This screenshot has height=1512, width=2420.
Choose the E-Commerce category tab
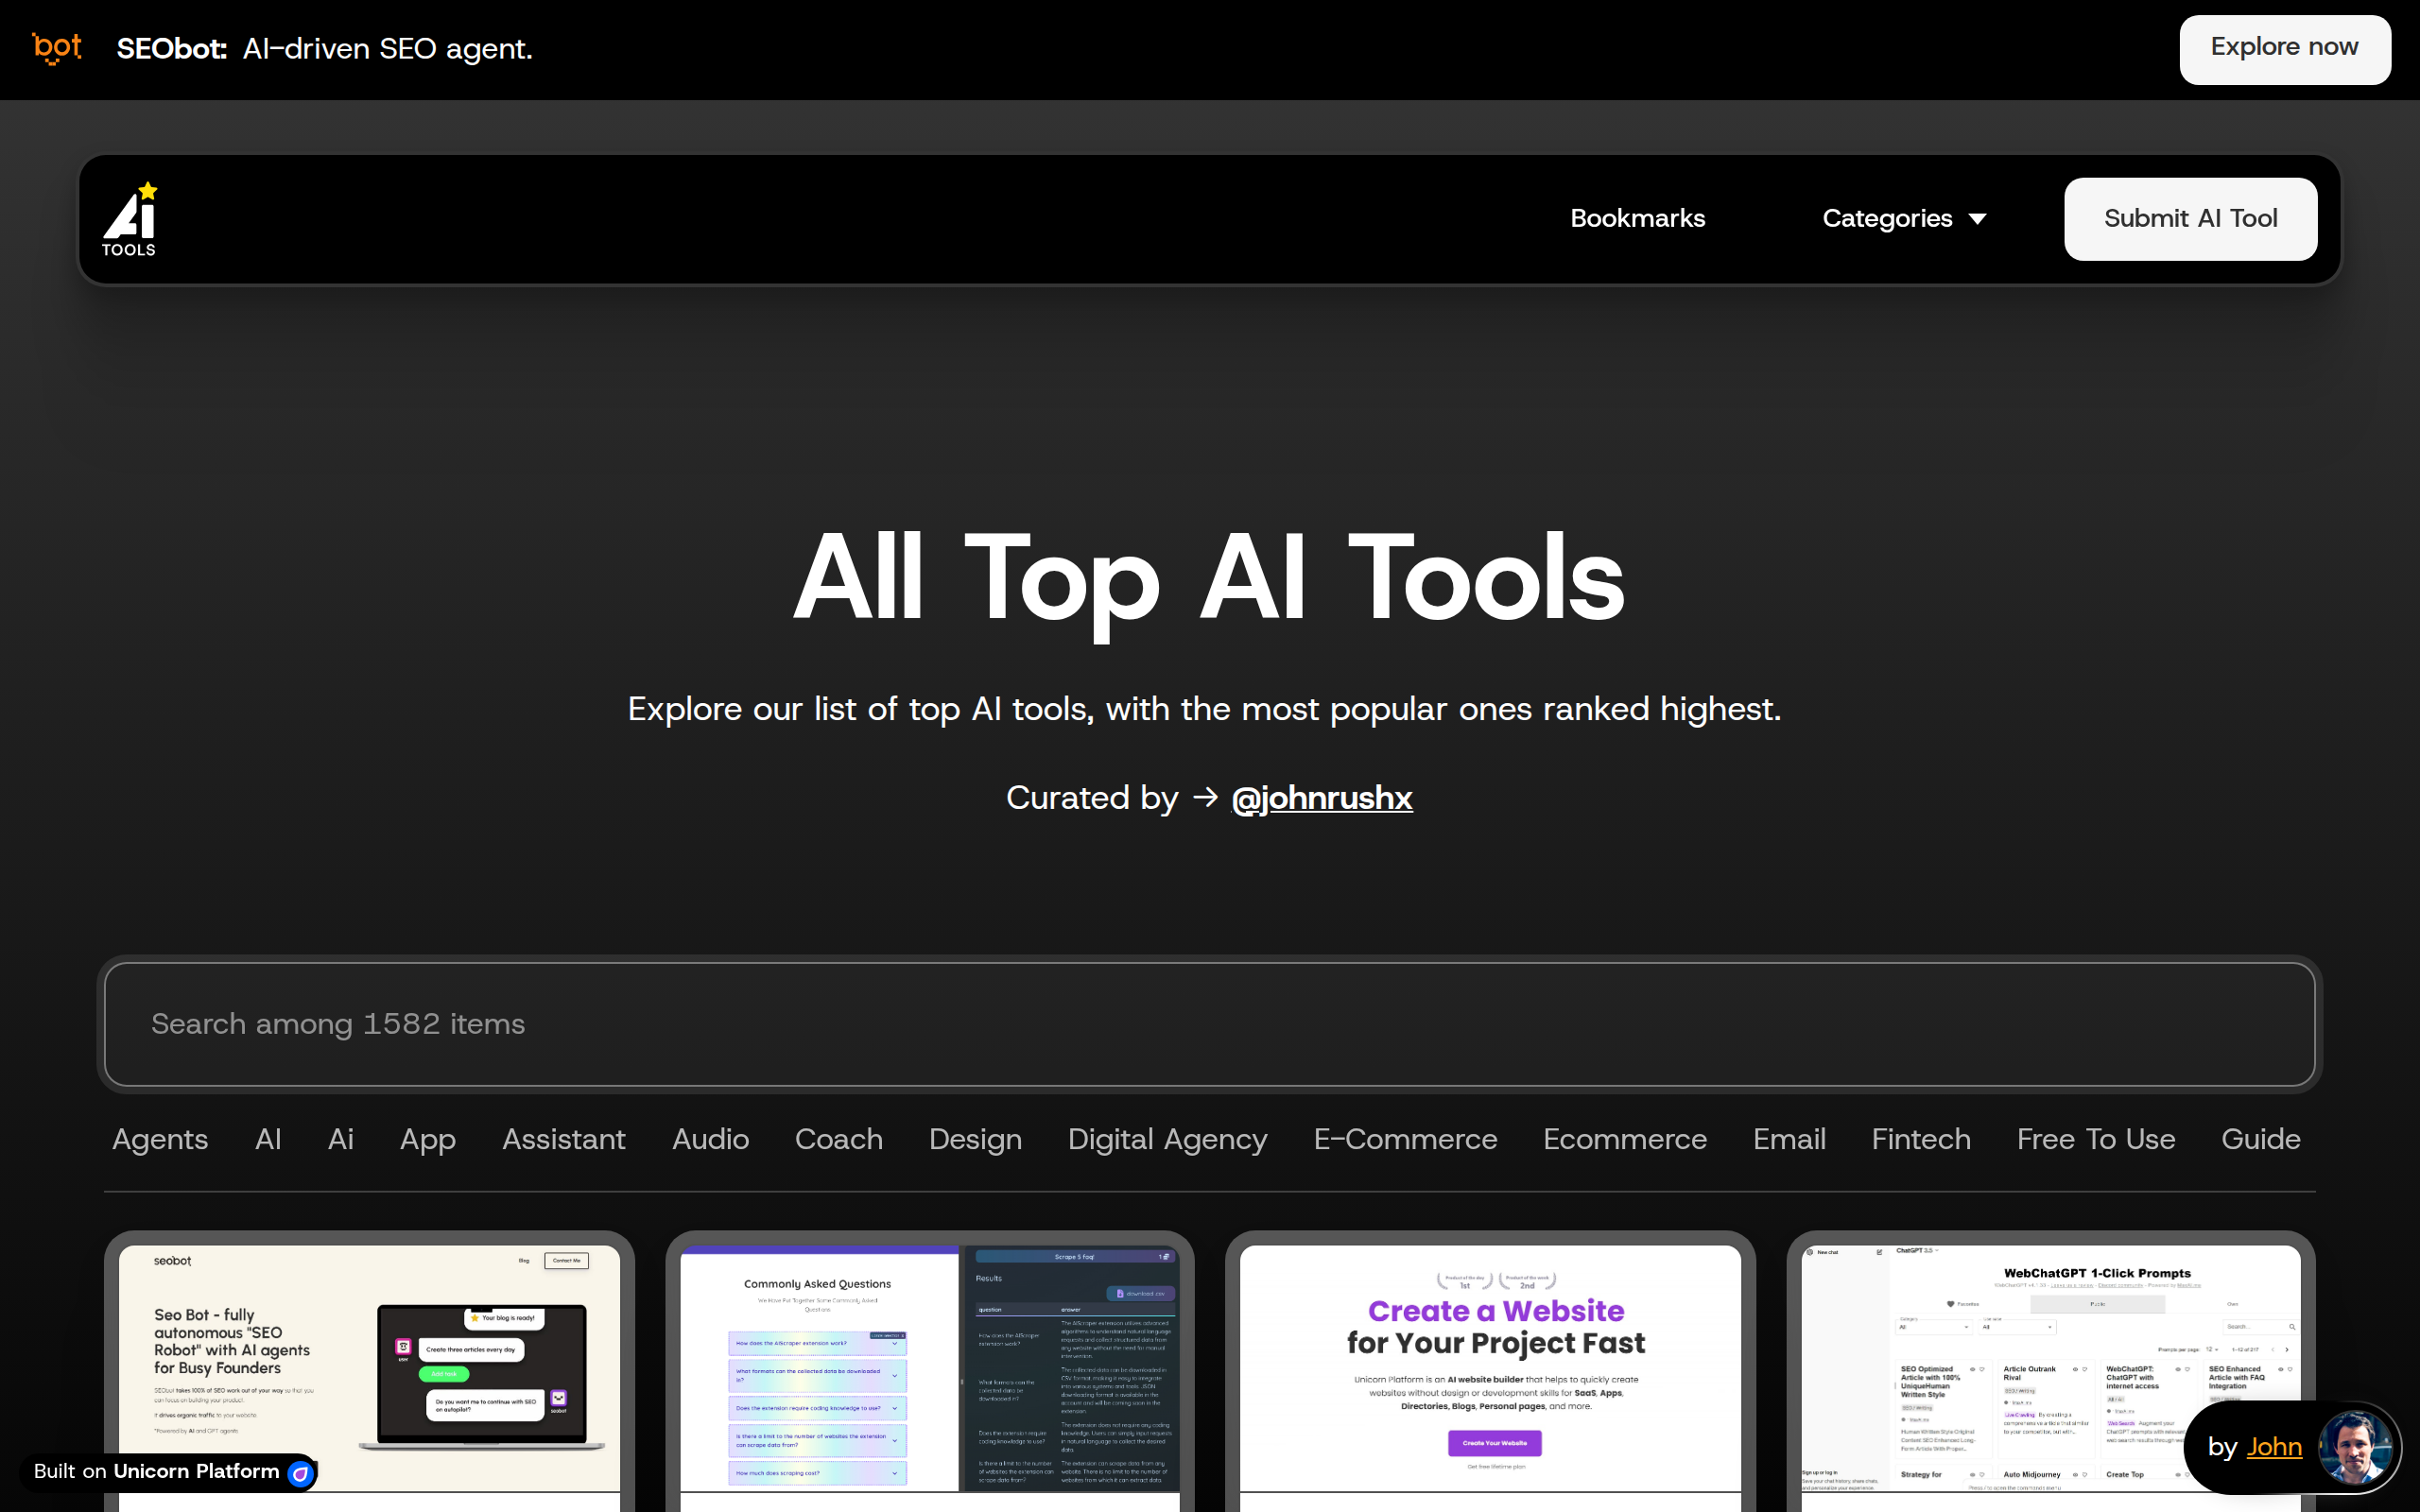pyautogui.click(x=1405, y=1139)
